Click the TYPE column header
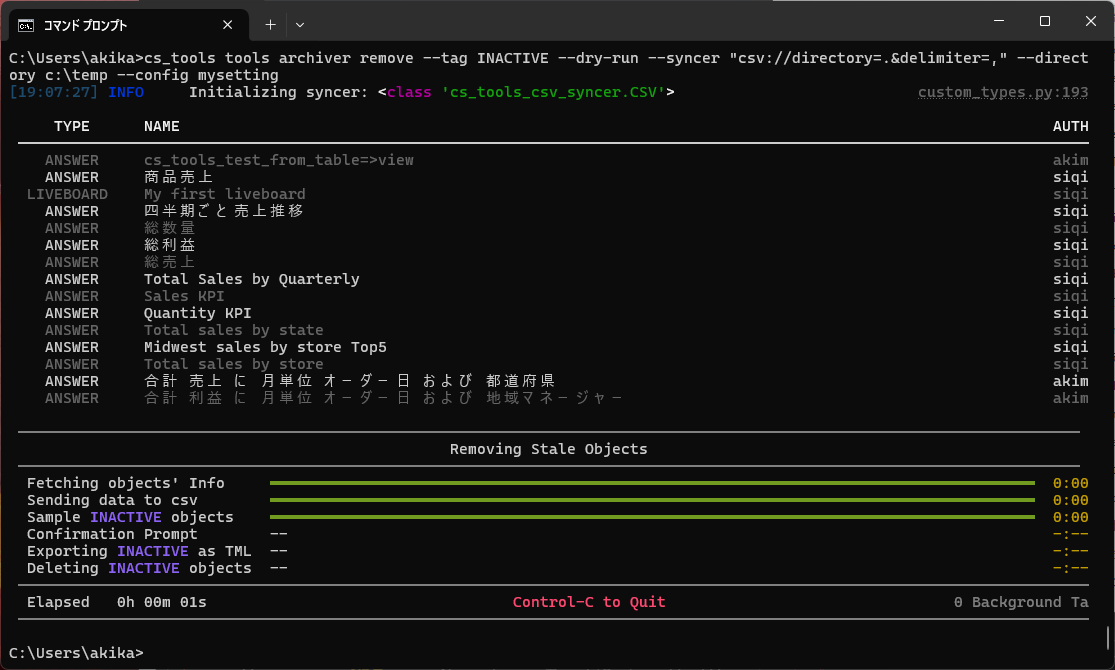1115x670 pixels. pos(71,126)
